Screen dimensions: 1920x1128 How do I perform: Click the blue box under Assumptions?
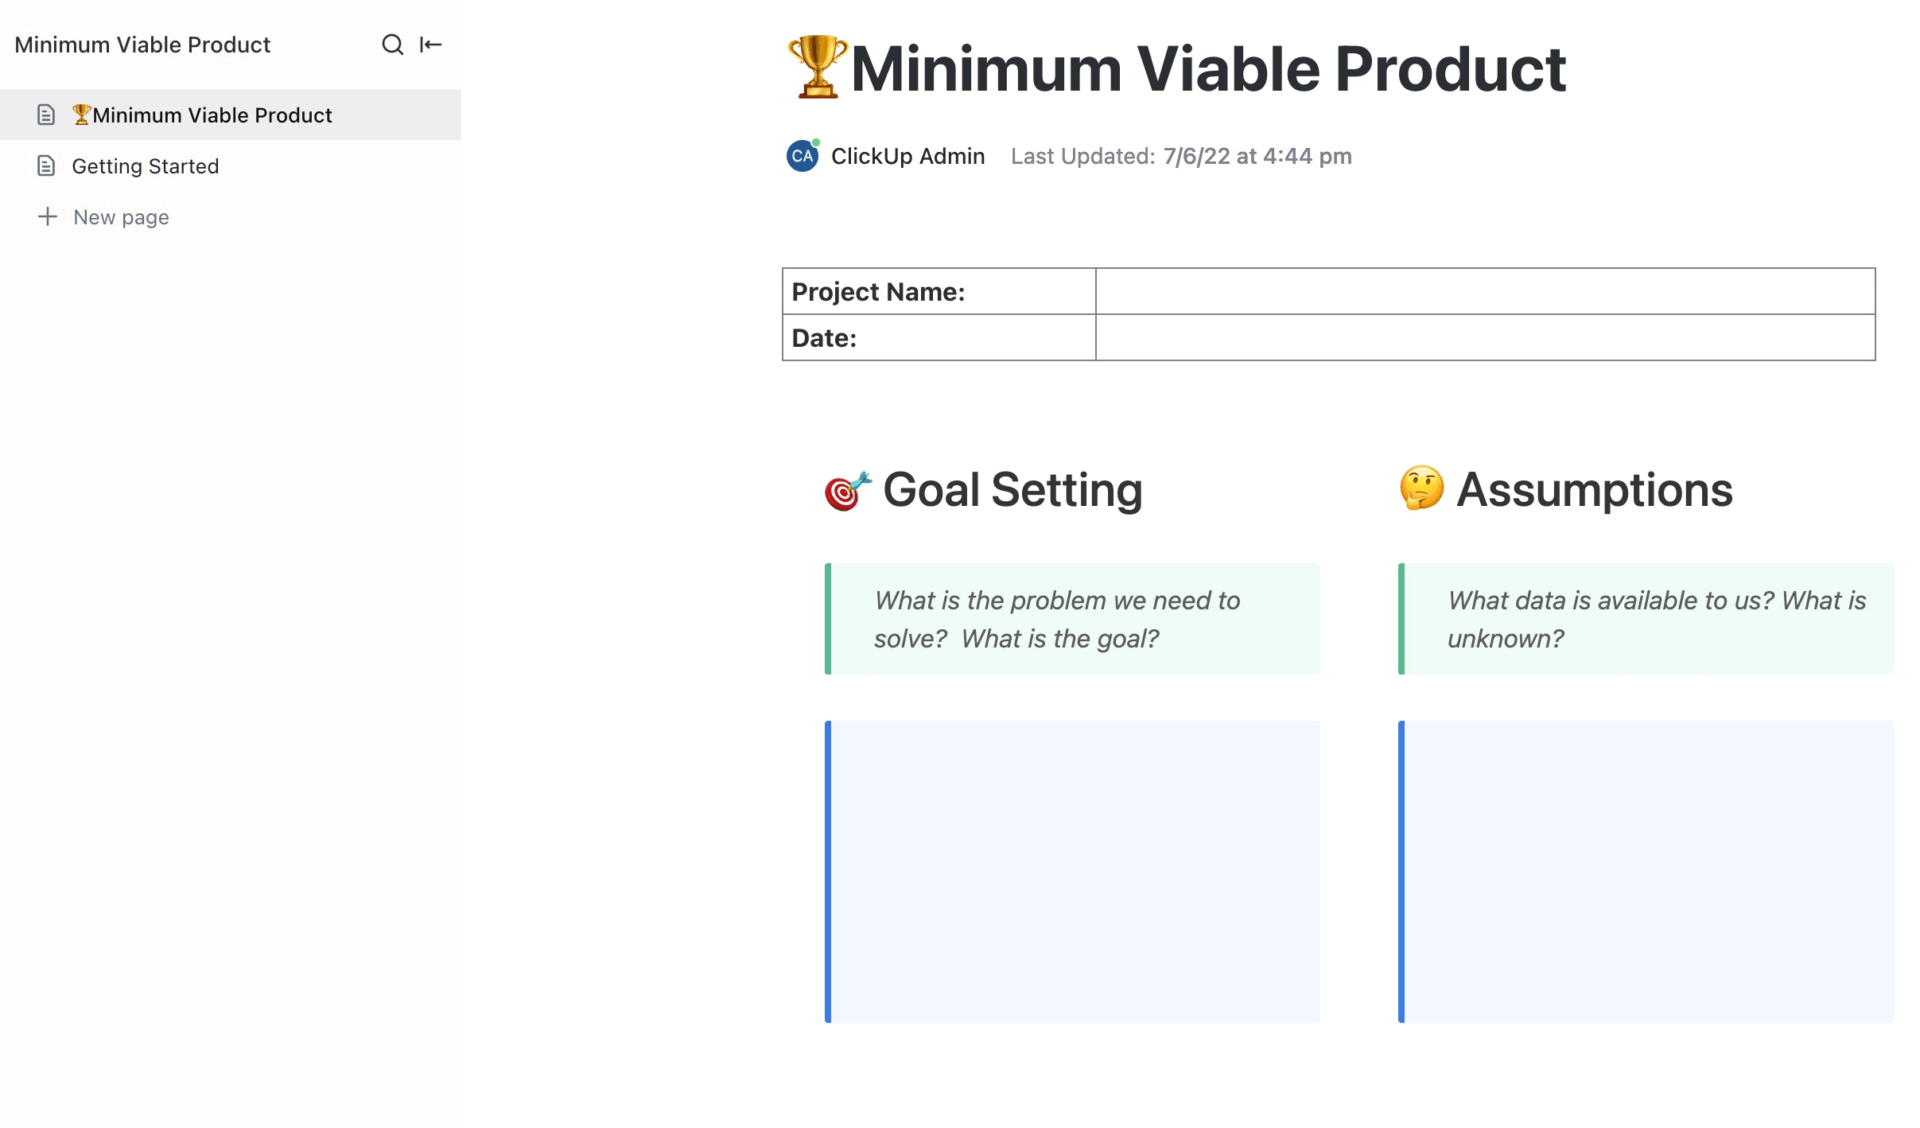click(1646, 871)
